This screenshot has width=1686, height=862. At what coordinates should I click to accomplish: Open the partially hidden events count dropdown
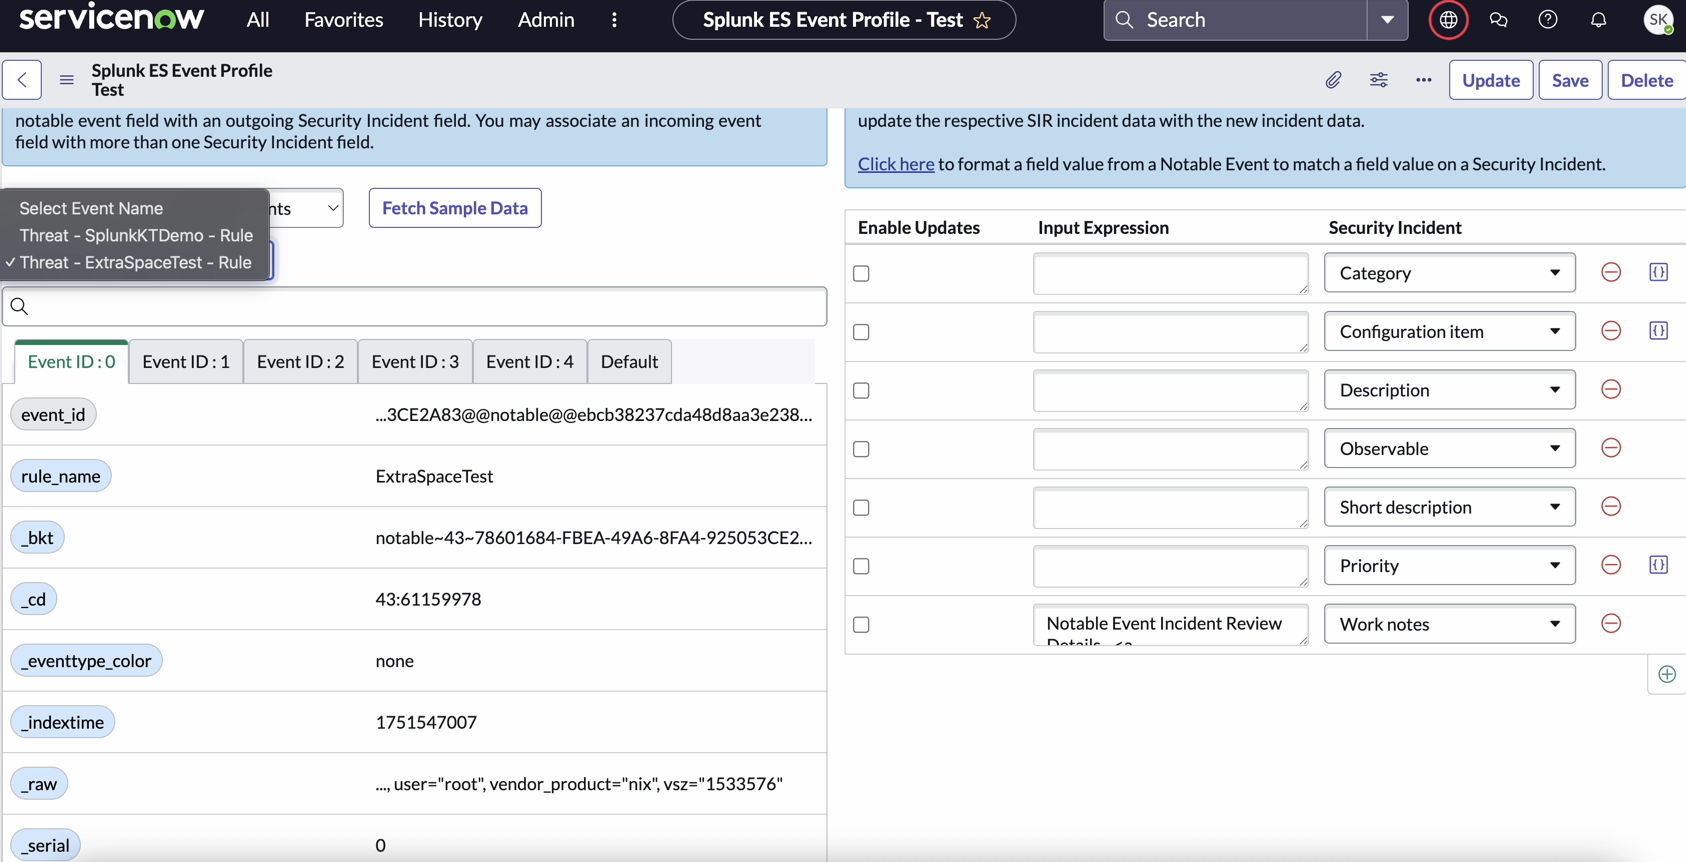[306, 208]
